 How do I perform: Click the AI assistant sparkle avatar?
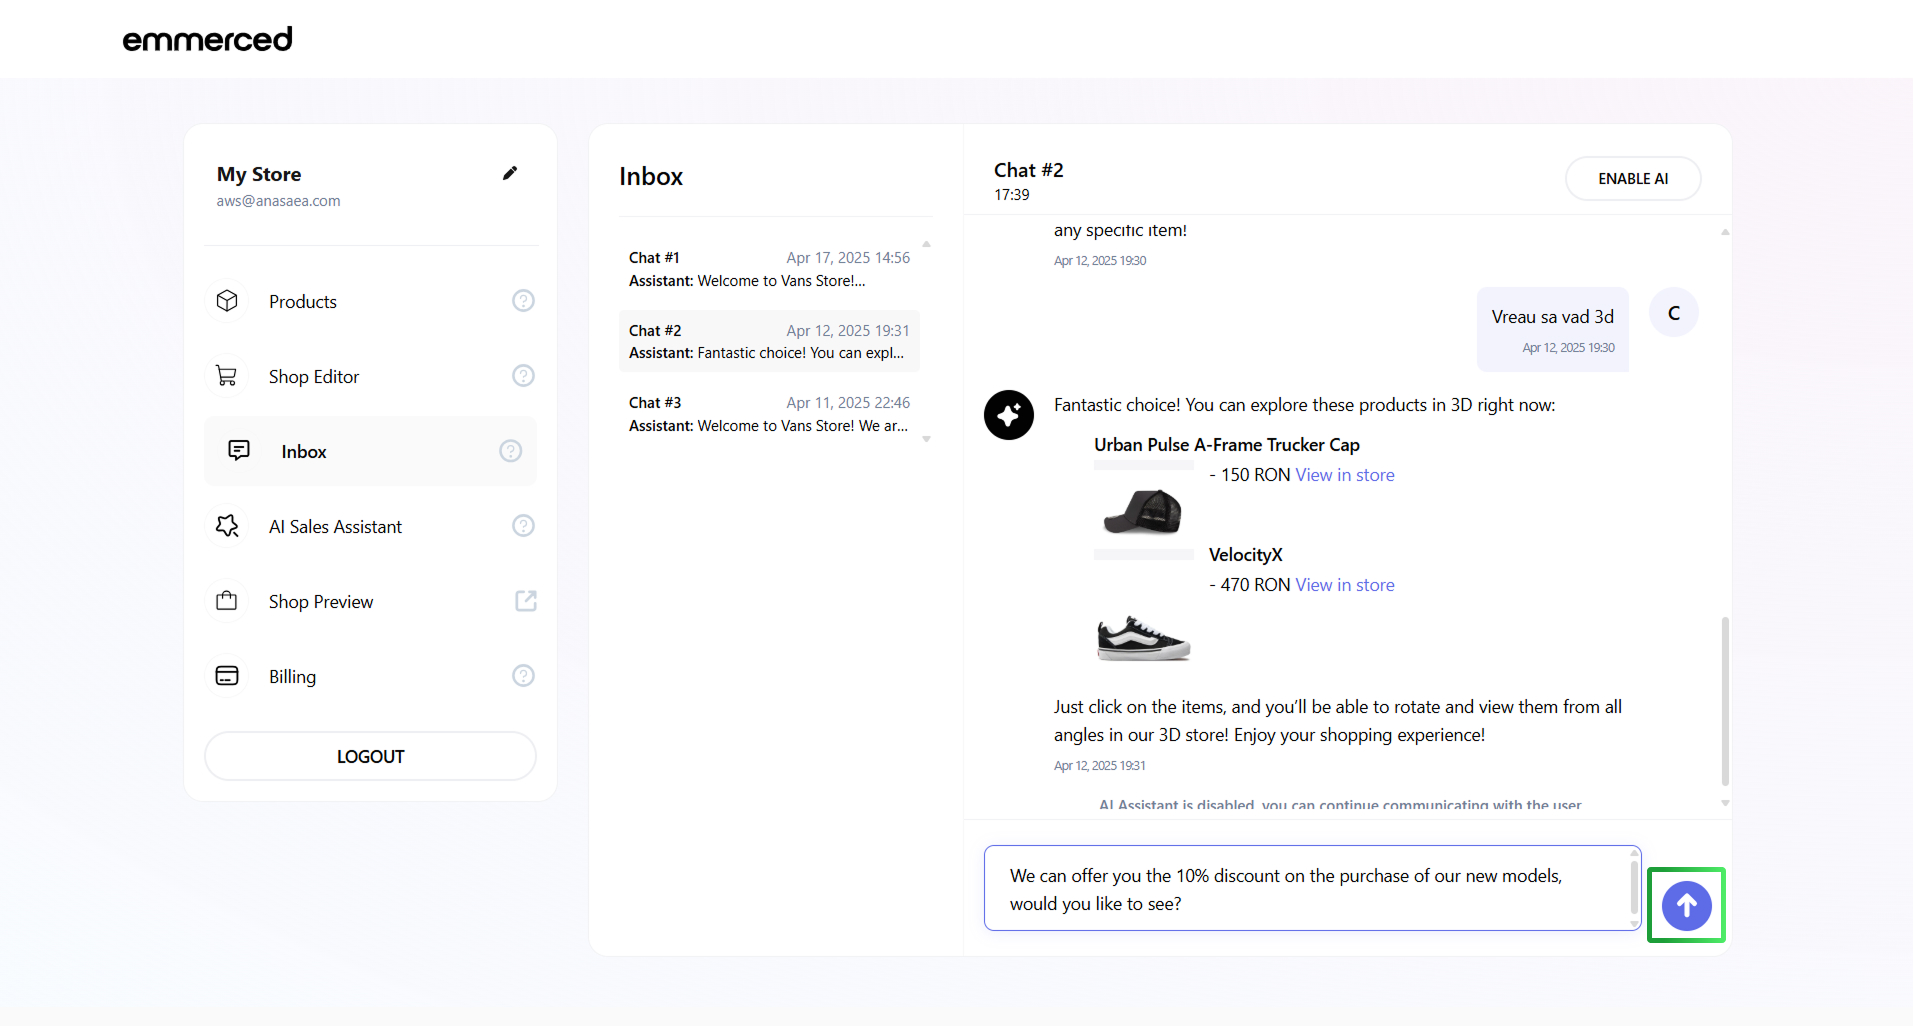(1008, 415)
